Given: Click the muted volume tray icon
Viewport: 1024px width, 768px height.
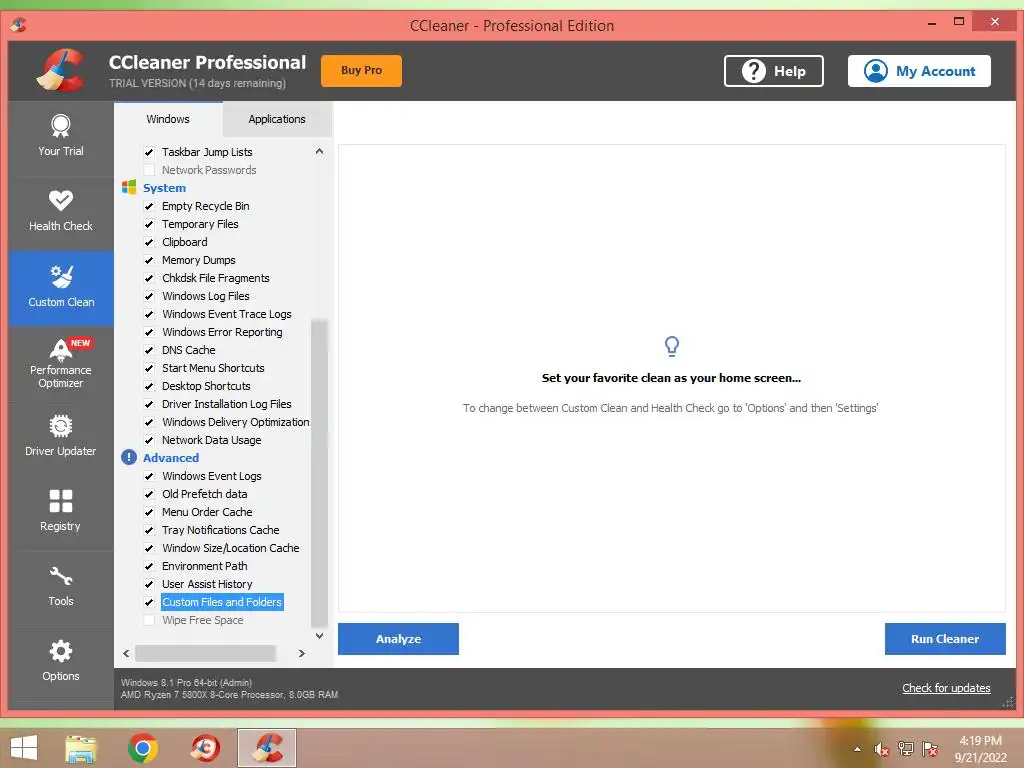Looking at the screenshot, I should click(882, 749).
